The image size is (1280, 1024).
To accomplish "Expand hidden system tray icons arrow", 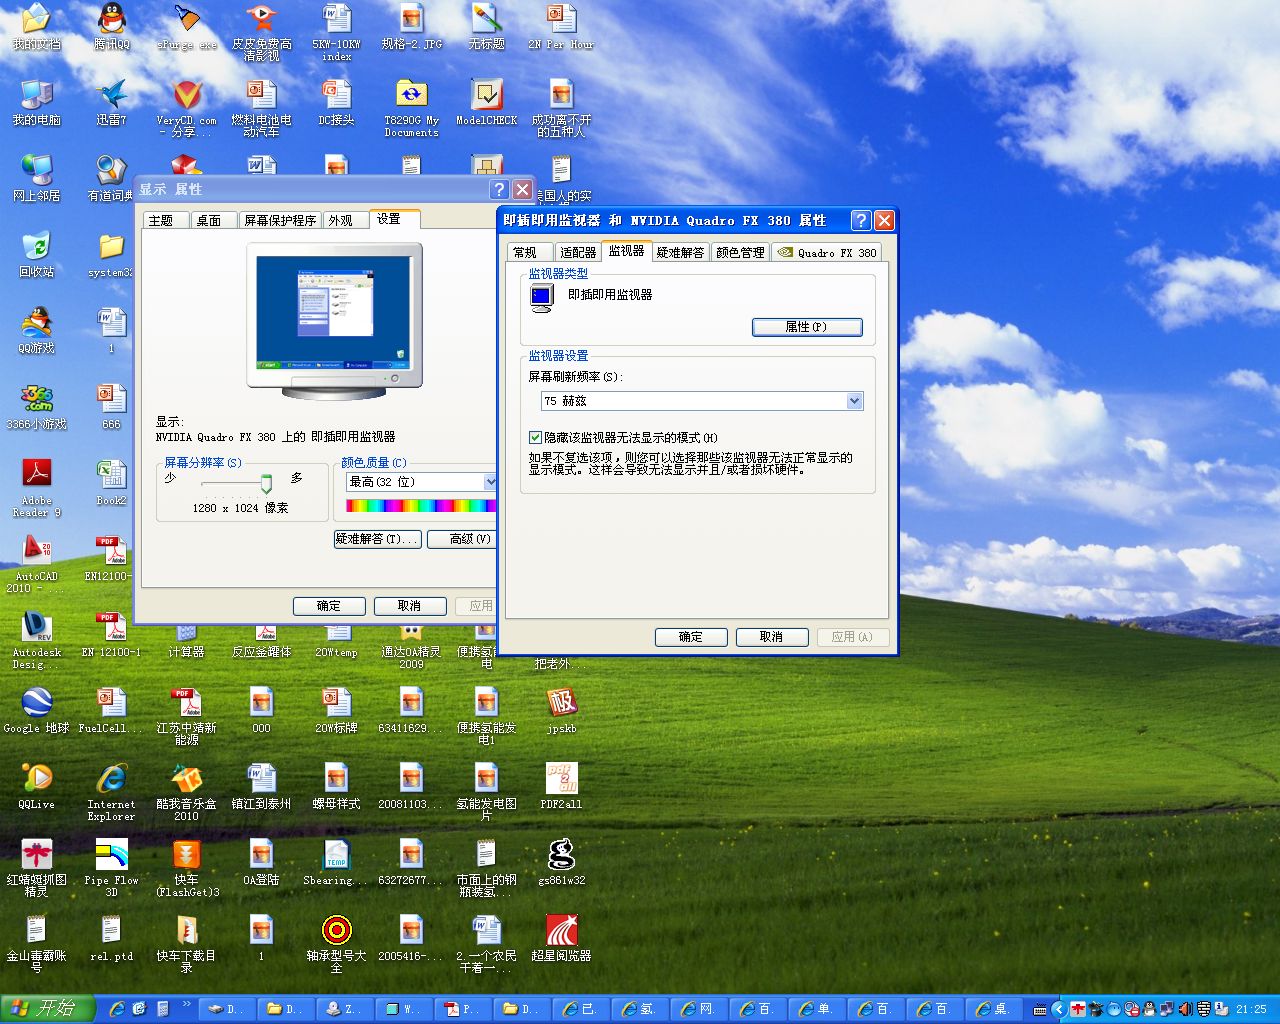I will click(1058, 1009).
